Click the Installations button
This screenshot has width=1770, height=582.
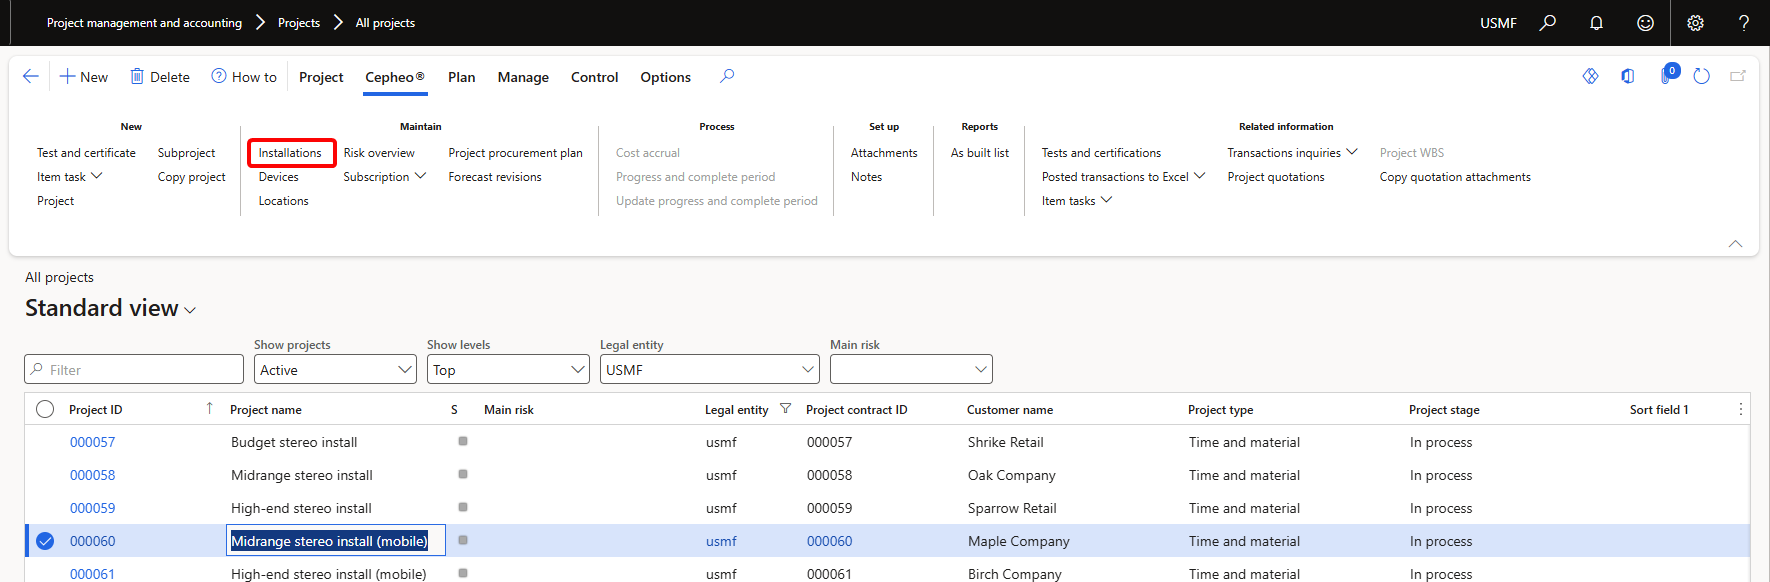point(290,153)
